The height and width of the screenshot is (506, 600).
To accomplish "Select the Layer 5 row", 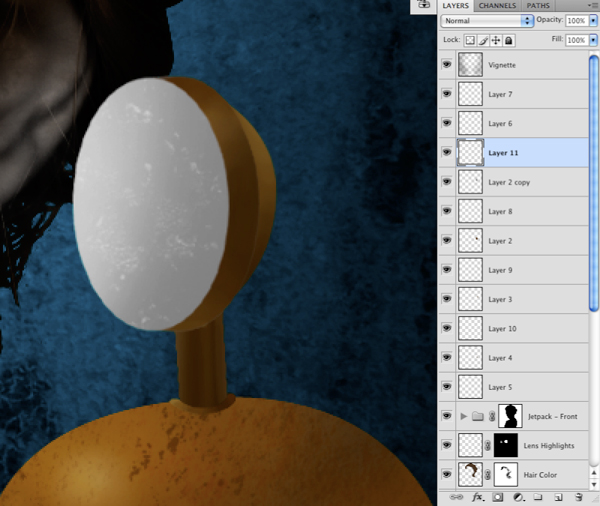I will pyautogui.click(x=513, y=387).
